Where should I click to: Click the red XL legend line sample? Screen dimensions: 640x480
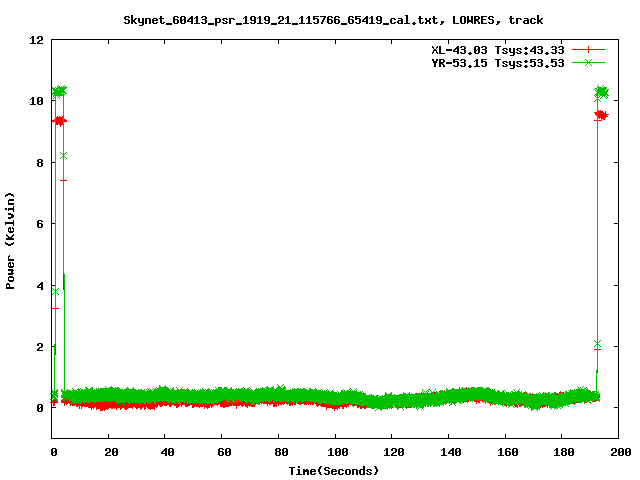click(588, 50)
